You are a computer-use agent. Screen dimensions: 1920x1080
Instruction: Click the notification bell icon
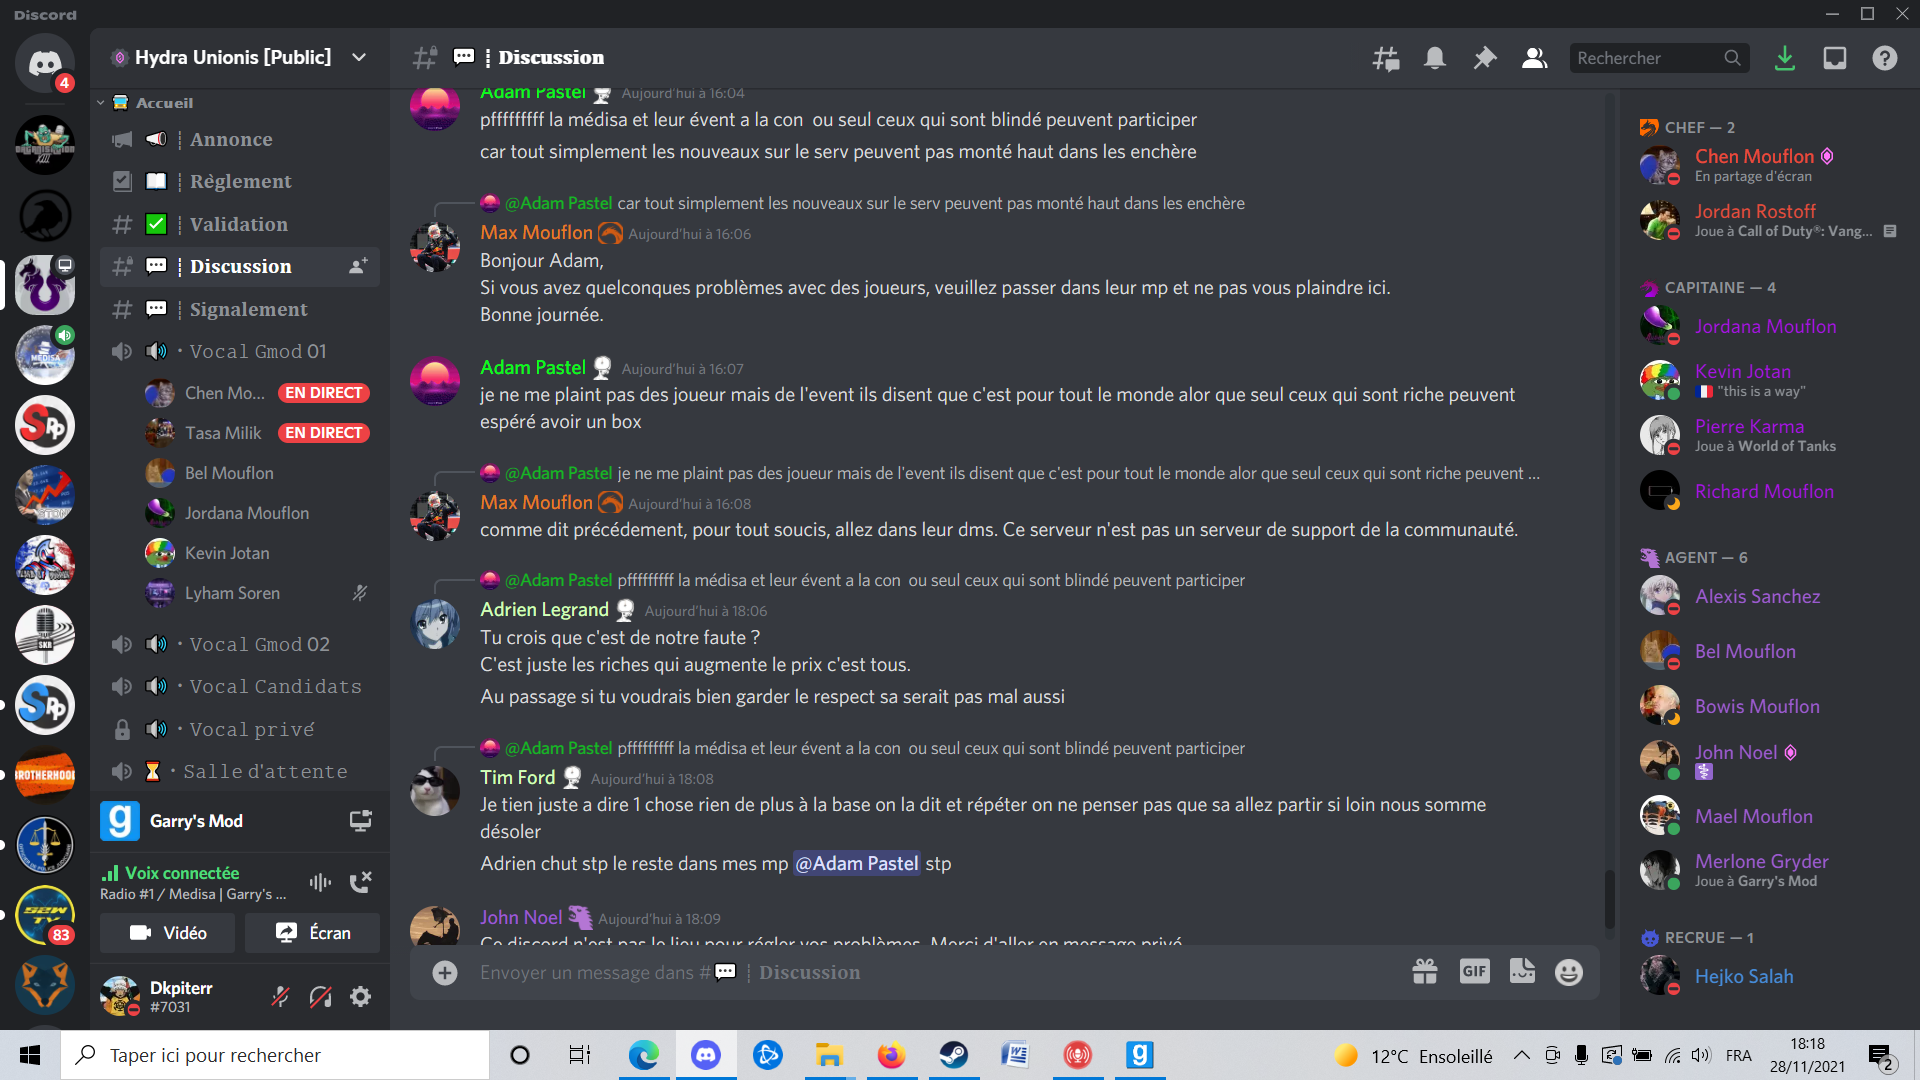pyautogui.click(x=1435, y=58)
